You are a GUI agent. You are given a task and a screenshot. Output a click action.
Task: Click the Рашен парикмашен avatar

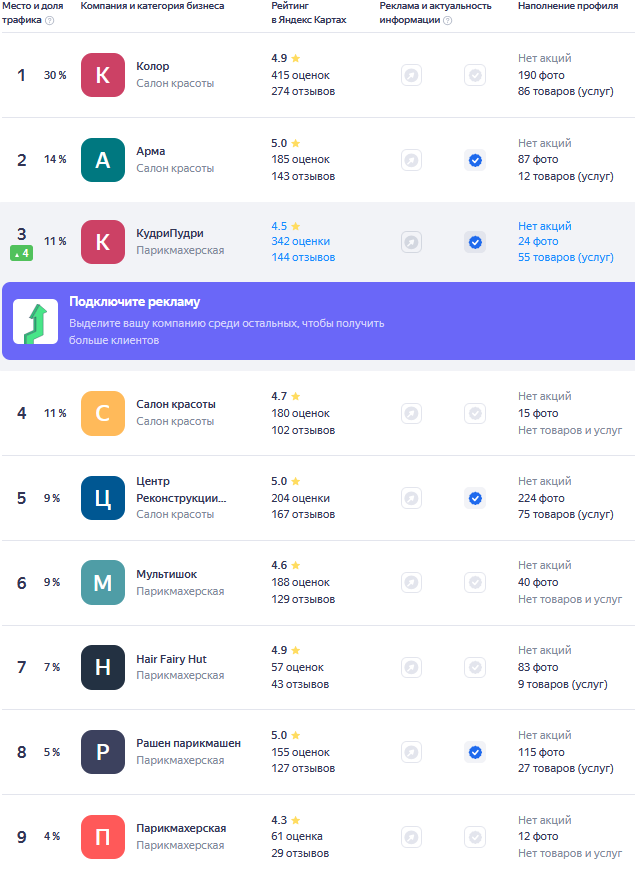[x=103, y=752]
